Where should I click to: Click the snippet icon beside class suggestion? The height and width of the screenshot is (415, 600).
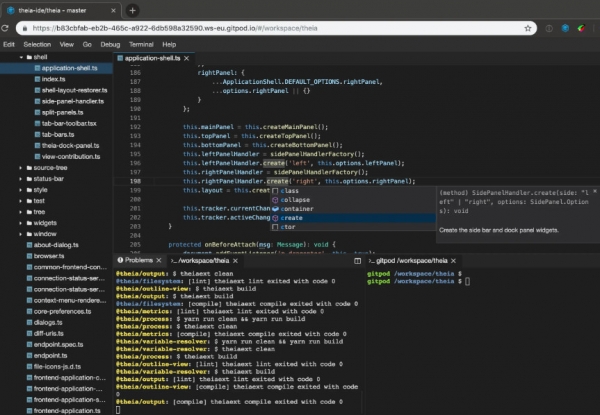point(274,189)
